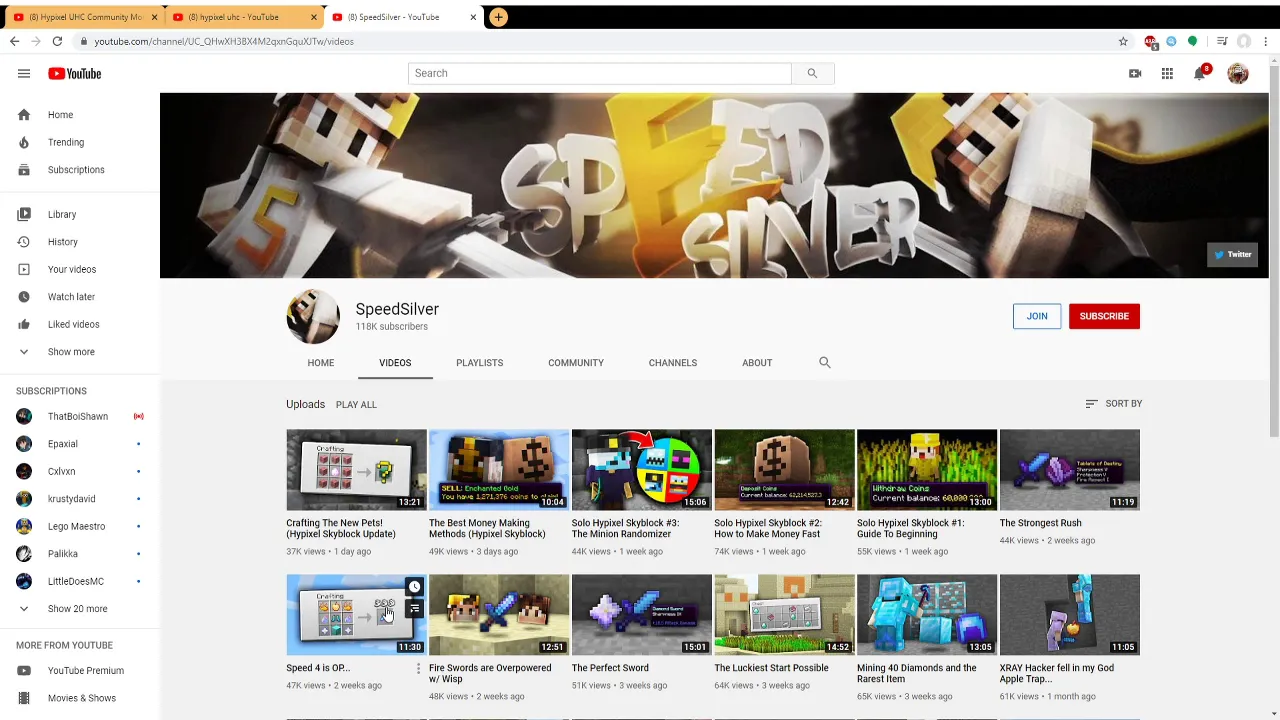Click the Twitter link on banner
1280x720 pixels.
[x=1232, y=254]
